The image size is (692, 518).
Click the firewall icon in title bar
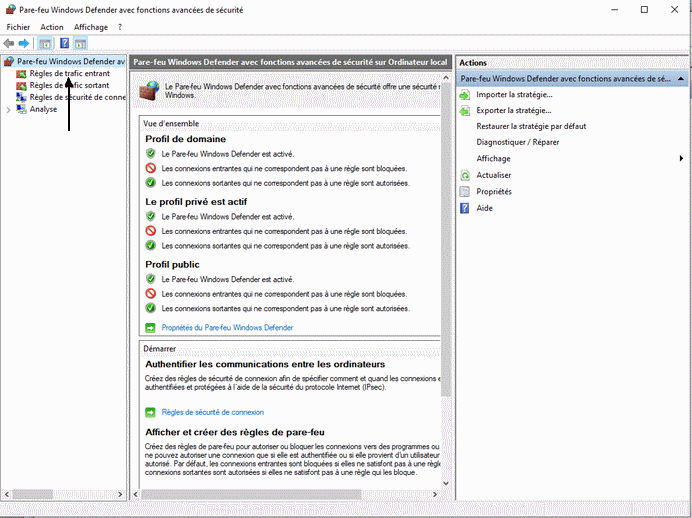[x=10, y=9]
